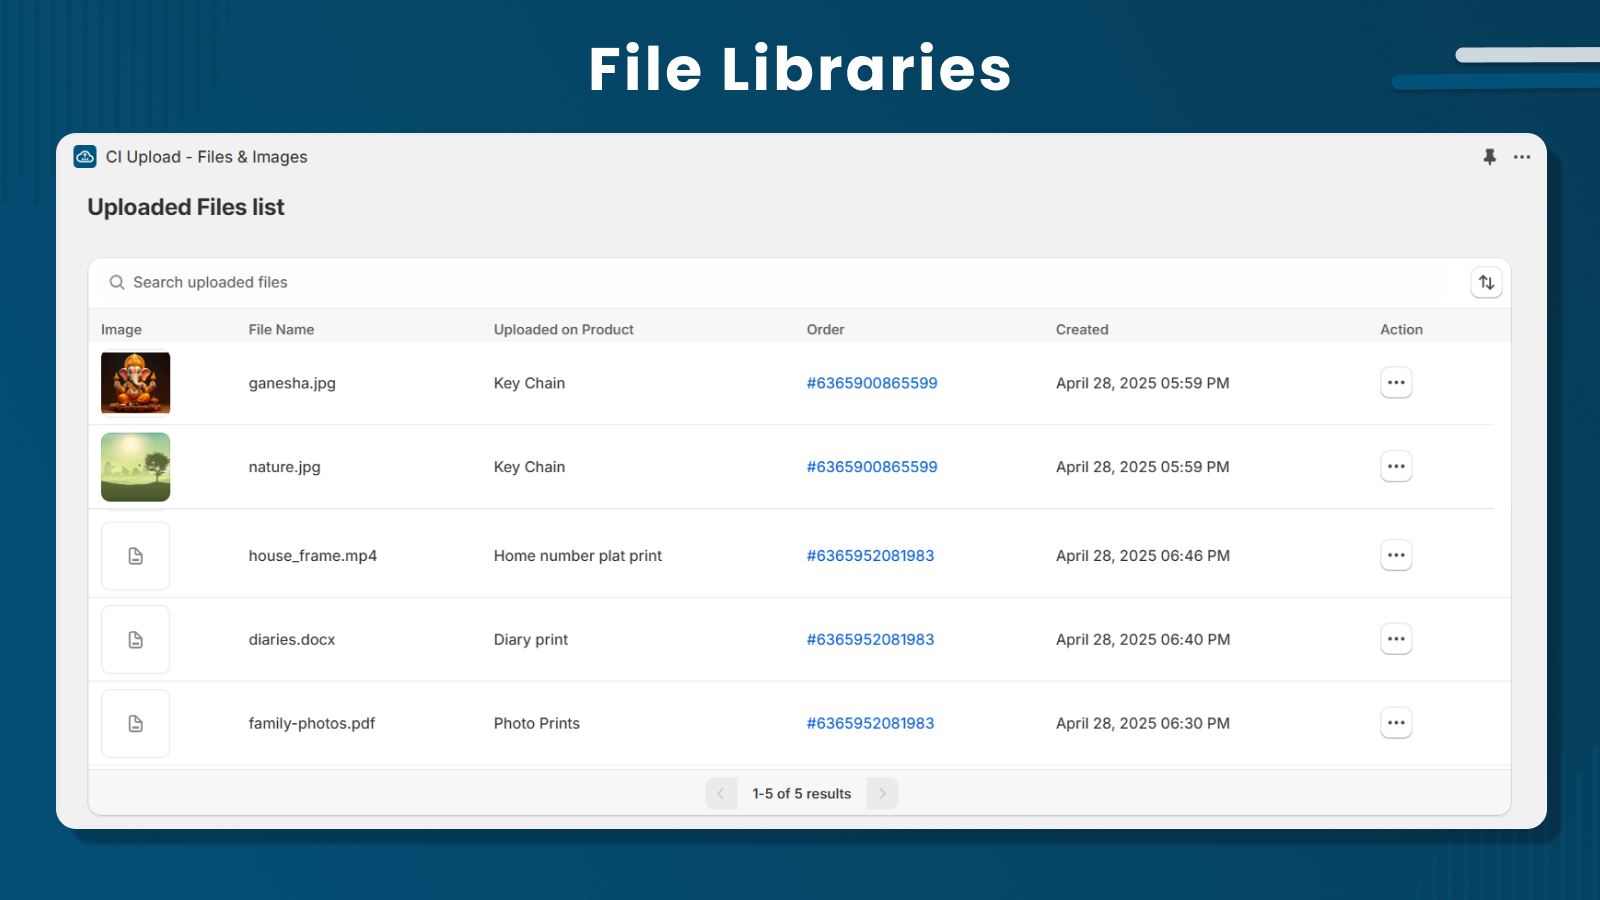The image size is (1600, 900).
Task: Click the next page arrow in pagination
Action: 882,793
